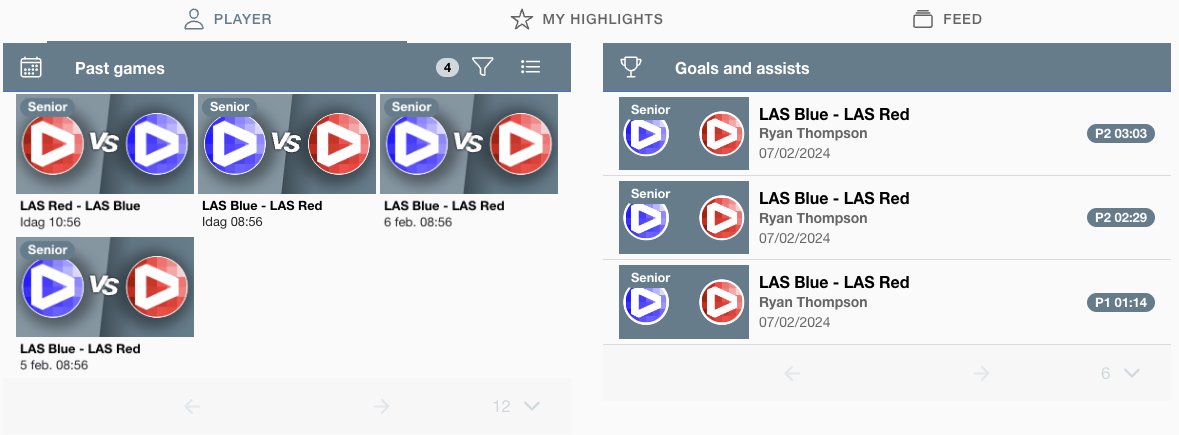
Task: Open the 5 feb. 08:56 game thumbnail
Action: [x=105, y=287]
